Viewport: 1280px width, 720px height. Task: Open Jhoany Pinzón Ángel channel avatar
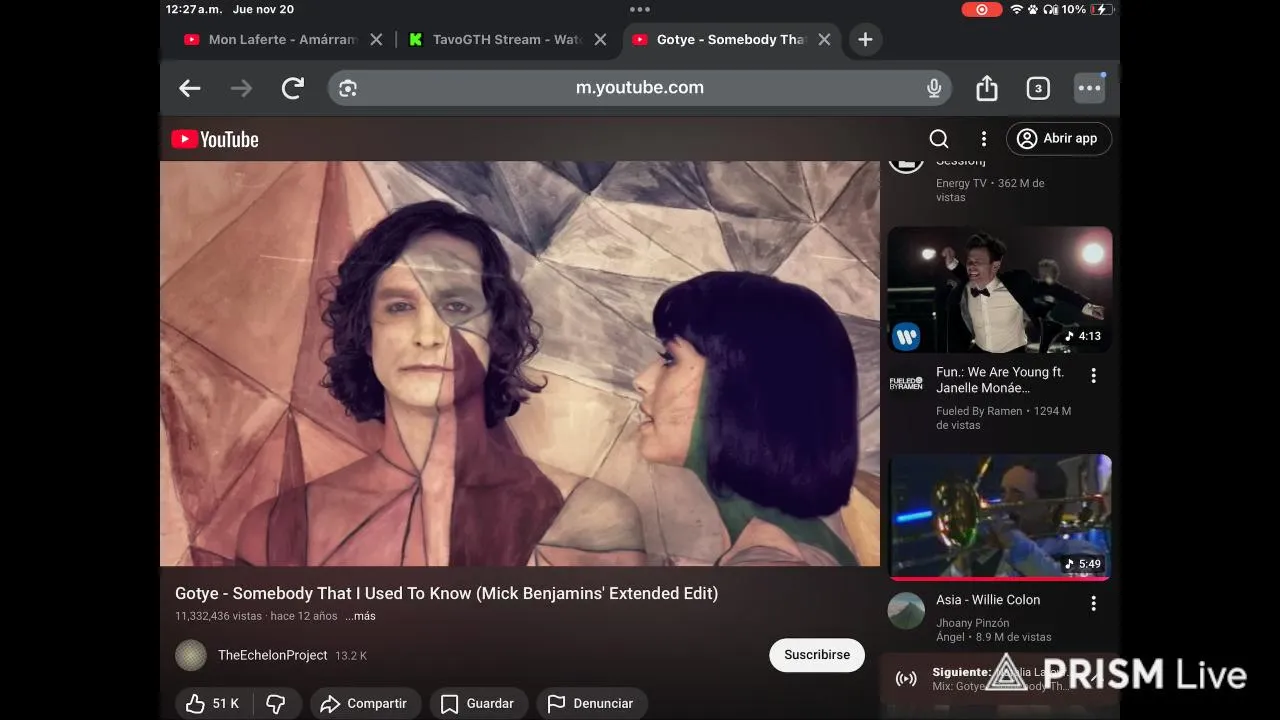(x=906, y=611)
